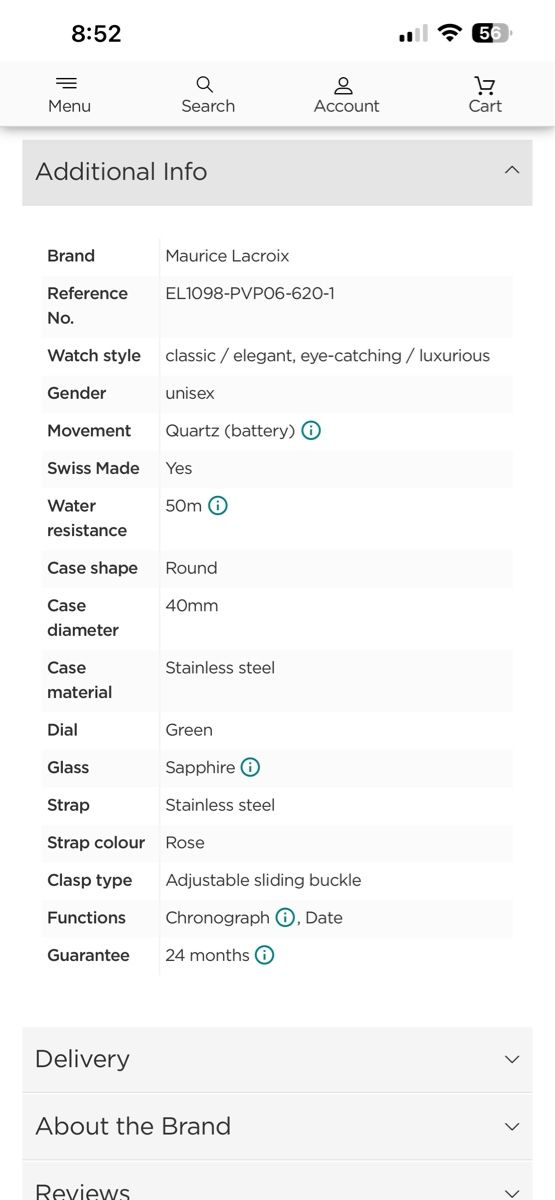Show info about 50m water resistance

[x=218, y=506]
